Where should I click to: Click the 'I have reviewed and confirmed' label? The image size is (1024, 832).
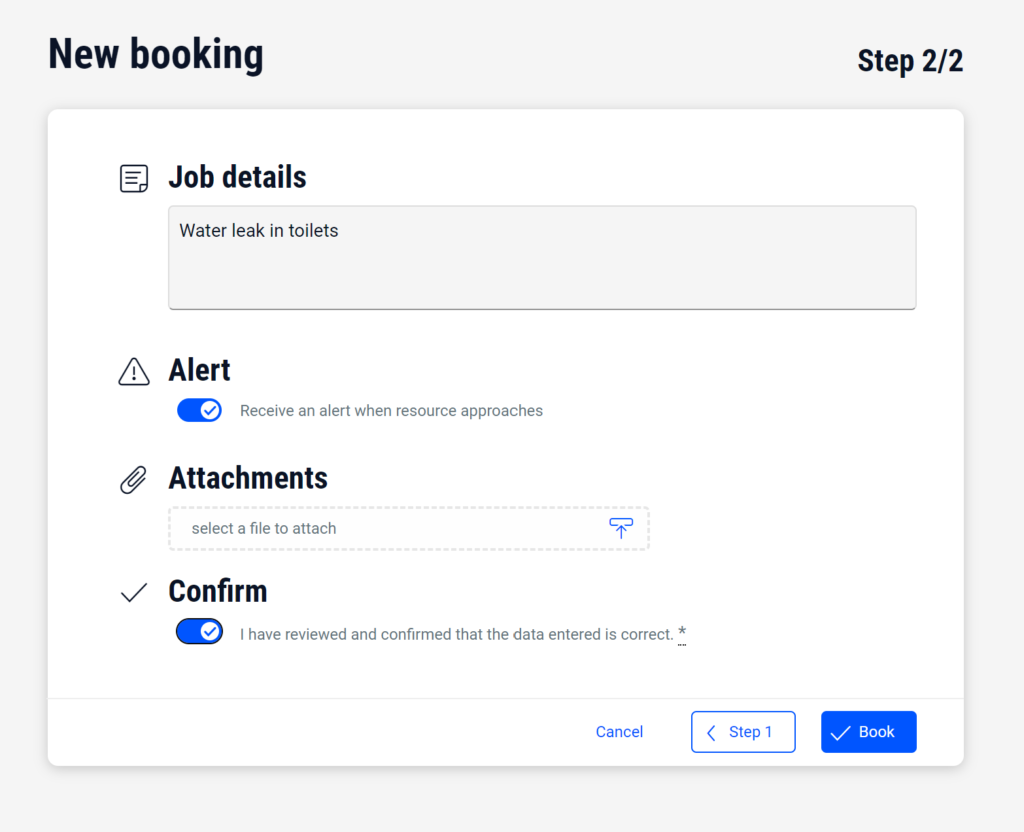click(x=456, y=634)
